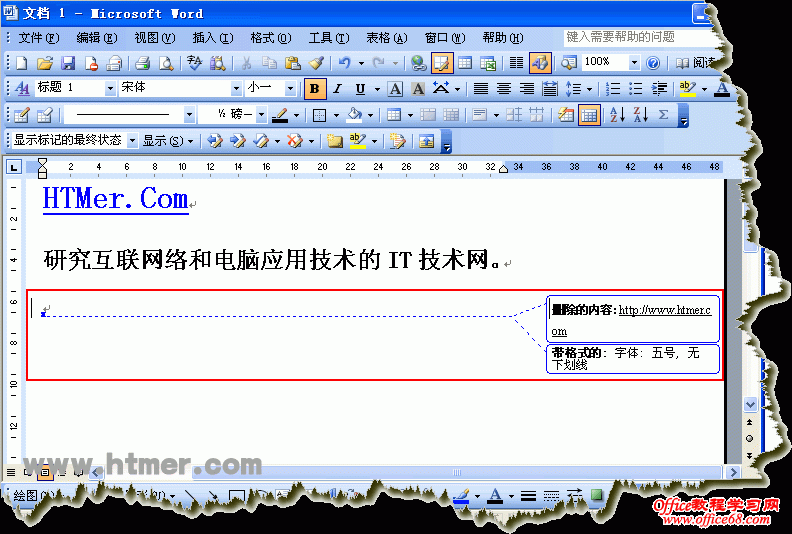Open the 工具(T) menu
The width and height of the screenshot is (792, 534).
[329, 38]
